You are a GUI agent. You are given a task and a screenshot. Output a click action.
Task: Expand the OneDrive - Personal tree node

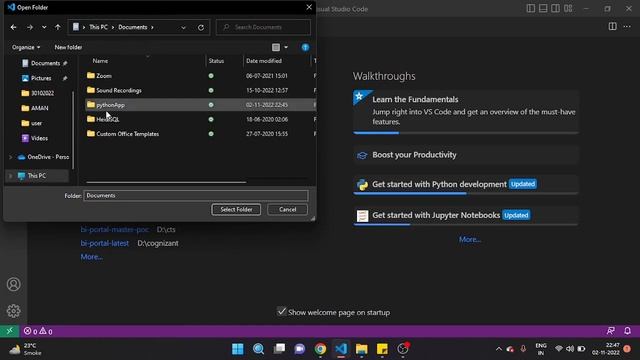pos(10,157)
